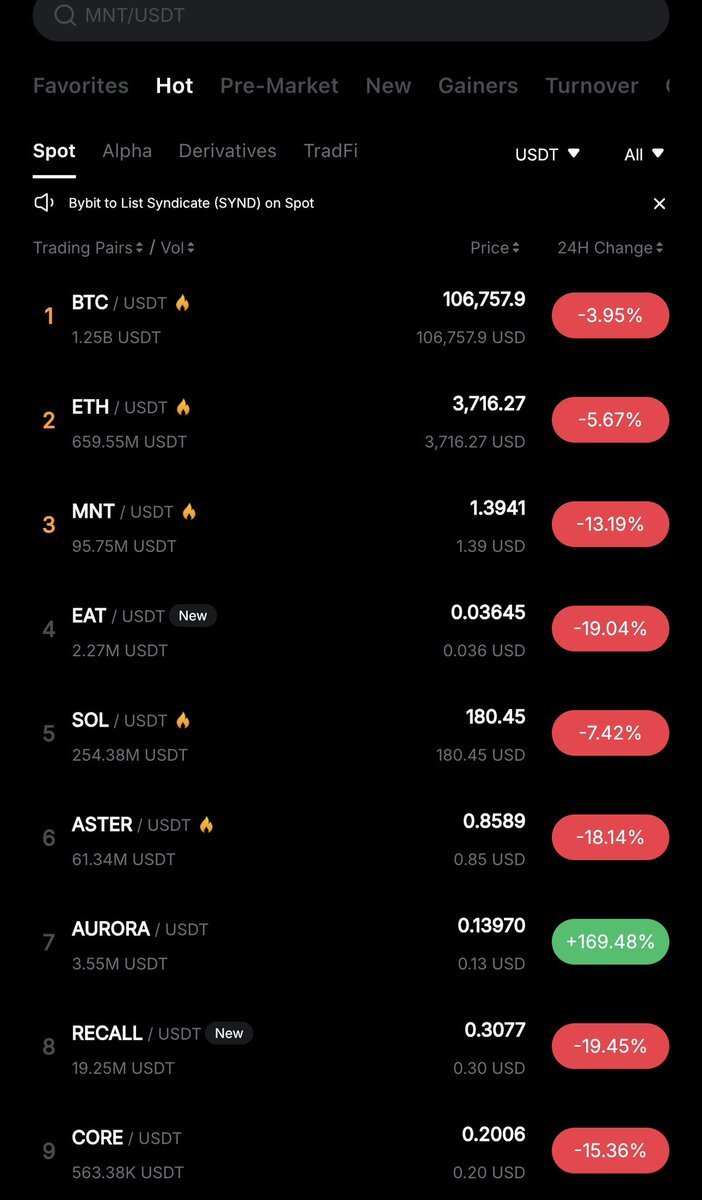Sort the list by Price
The height and width of the screenshot is (1200, 702).
(495, 248)
